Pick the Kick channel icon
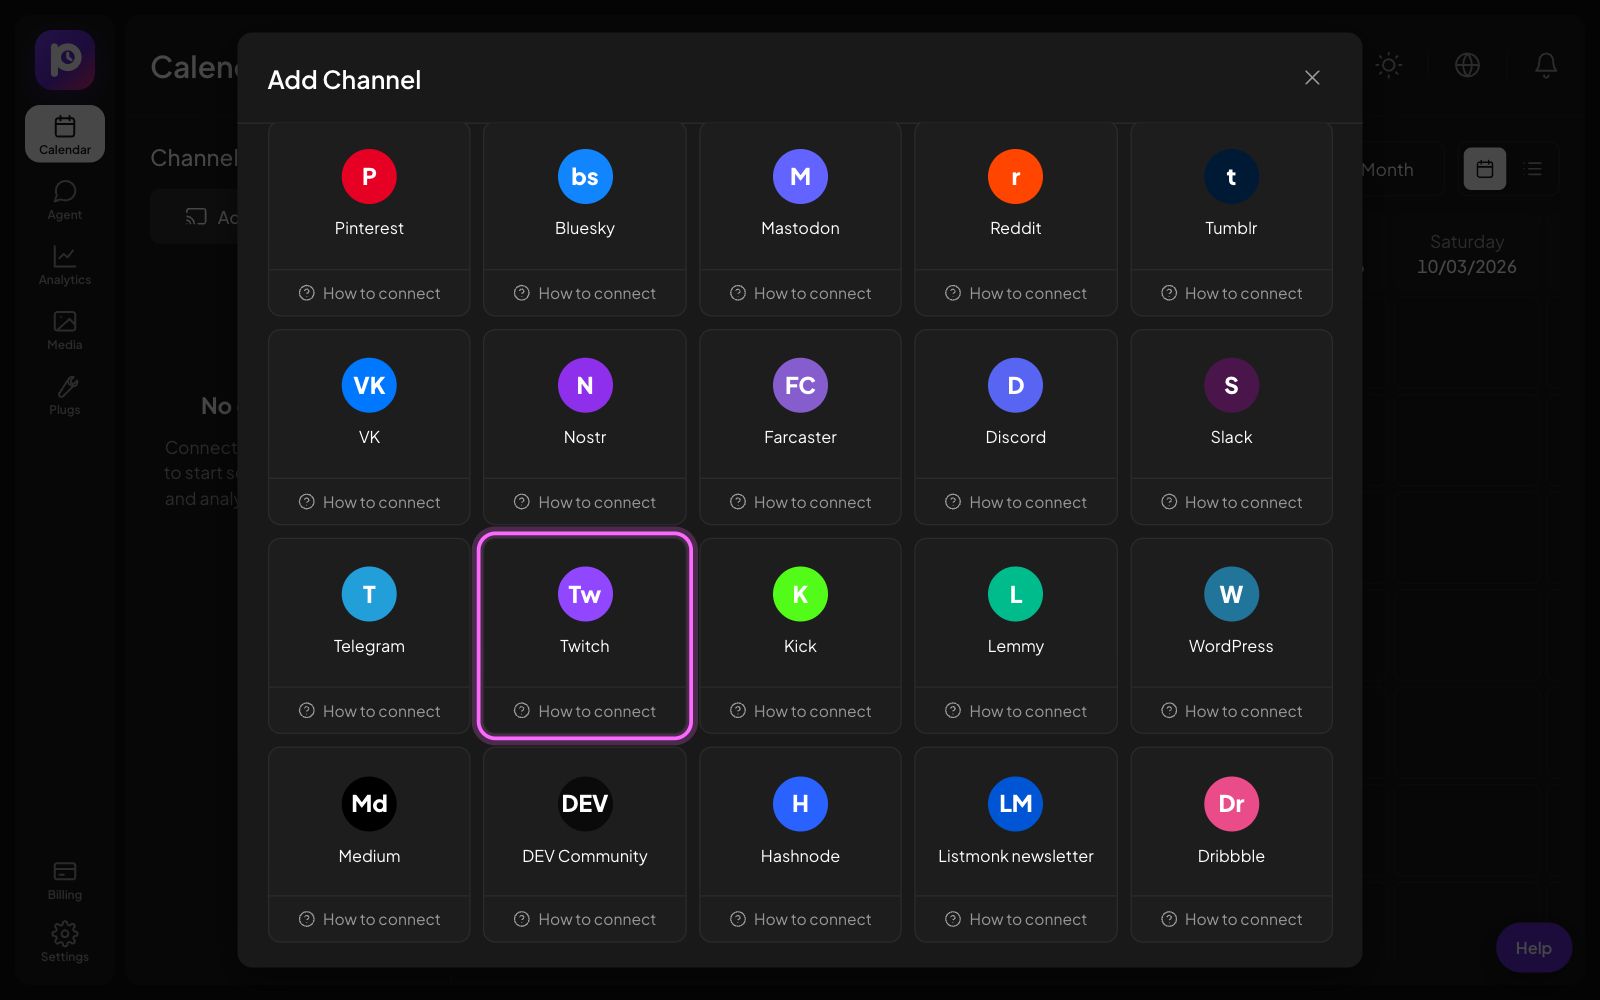Screen dimensions: 1600x1000 point(800,595)
